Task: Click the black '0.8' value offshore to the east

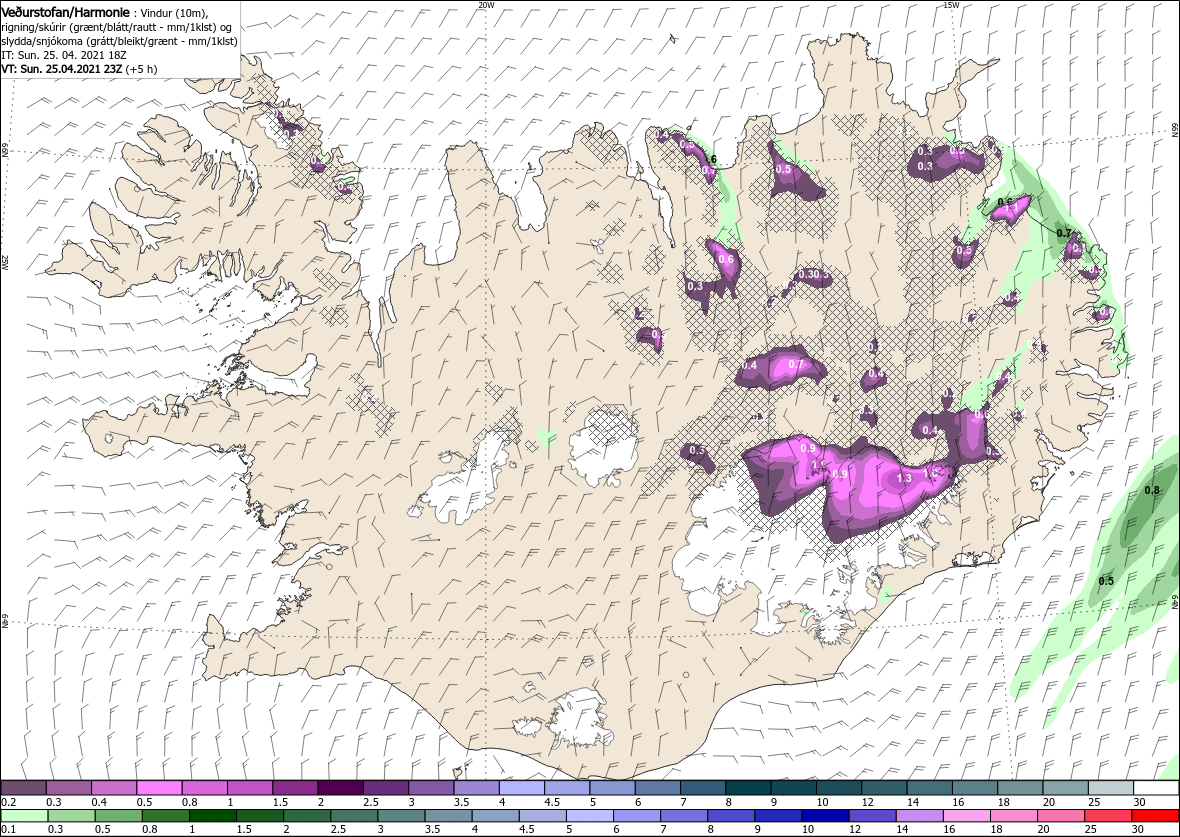Action: 1151,491
